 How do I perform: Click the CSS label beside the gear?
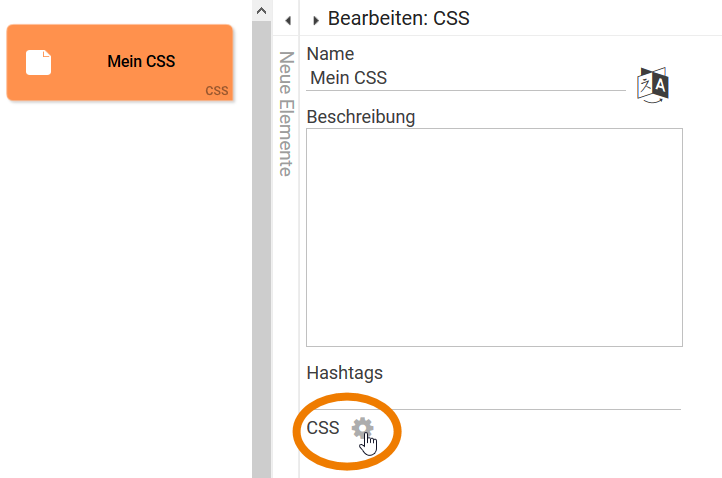[x=323, y=428]
